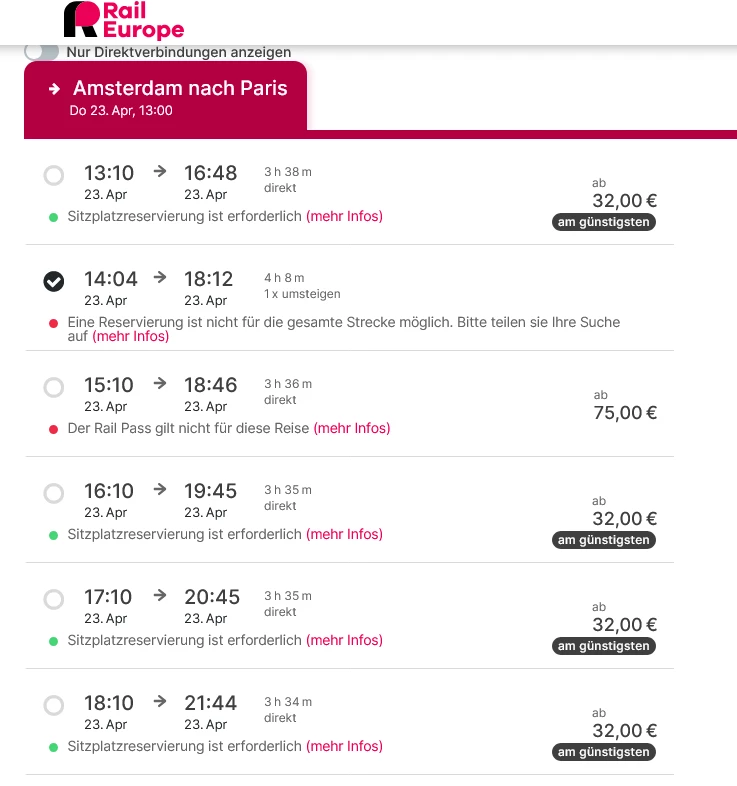This screenshot has height=786, width=737.
Task: Pick the 18:10 connection radio button
Action: pyautogui.click(x=54, y=705)
